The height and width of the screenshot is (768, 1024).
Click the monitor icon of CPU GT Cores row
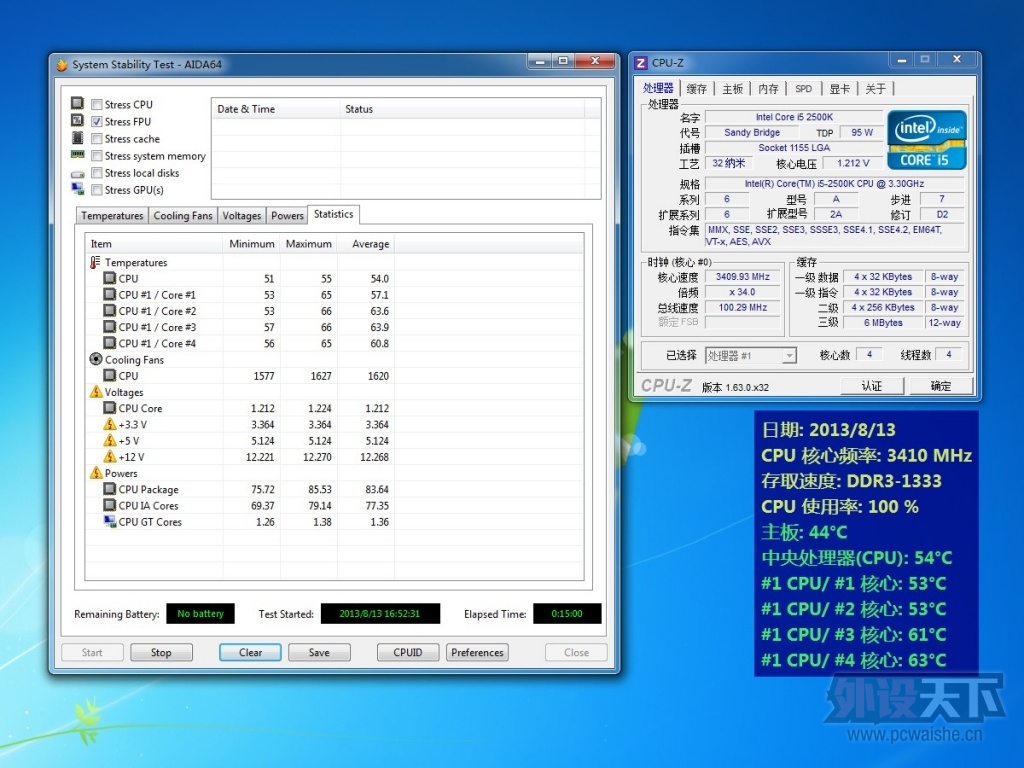coord(110,521)
